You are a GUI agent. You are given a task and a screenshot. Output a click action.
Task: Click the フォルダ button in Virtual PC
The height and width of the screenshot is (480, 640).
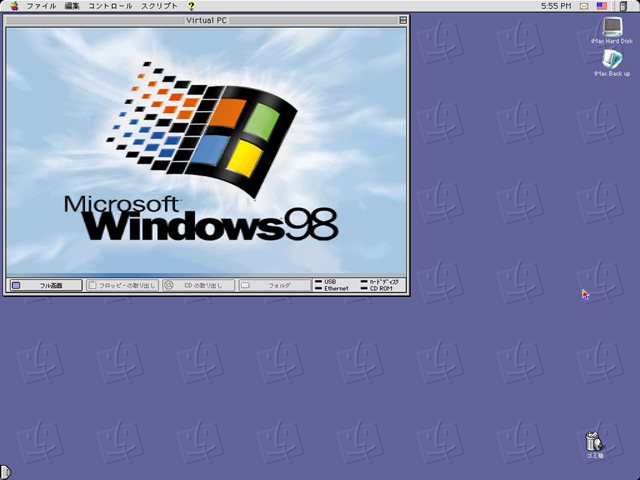point(275,285)
